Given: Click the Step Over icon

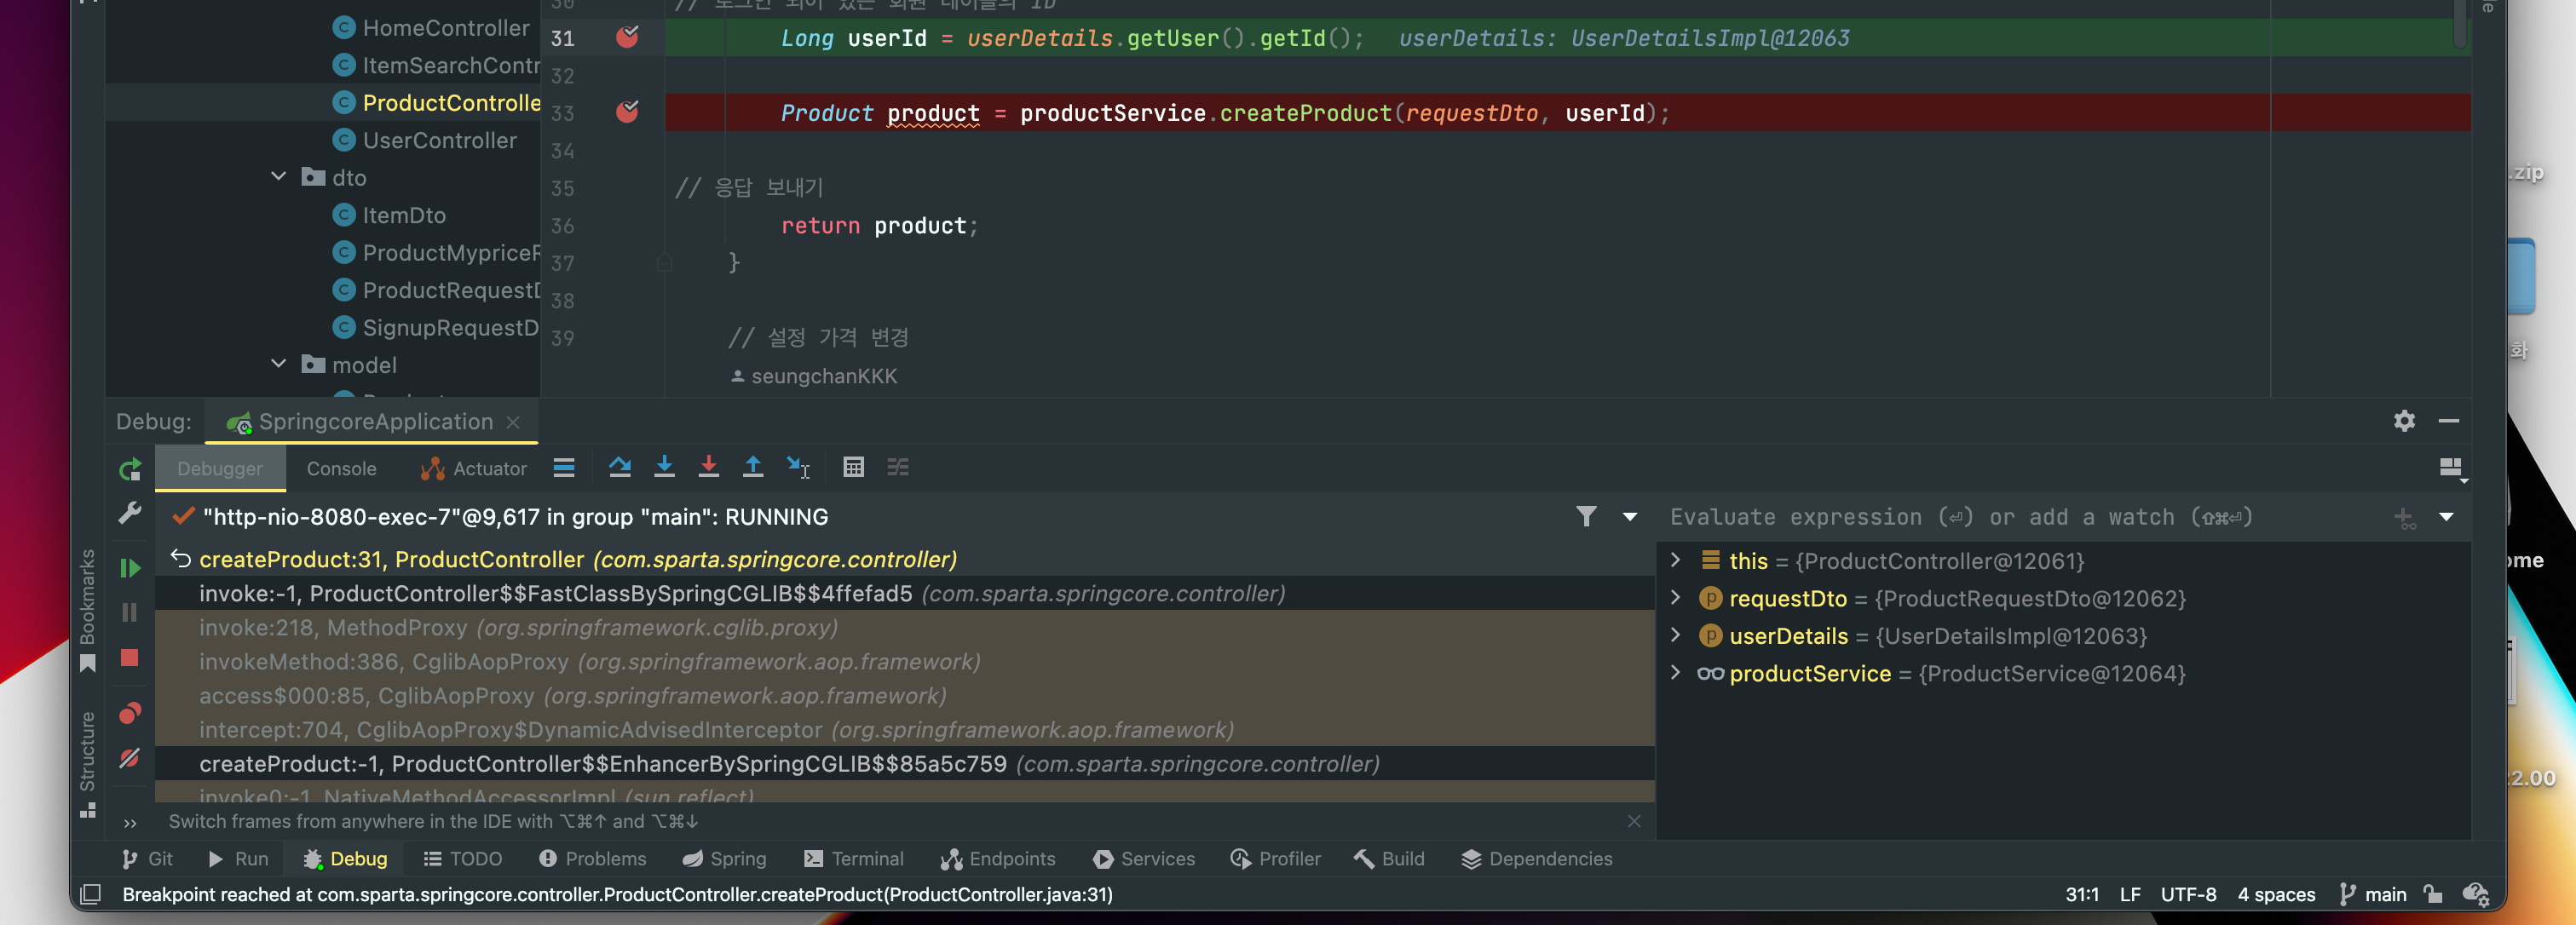Looking at the screenshot, I should [x=620, y=467].
